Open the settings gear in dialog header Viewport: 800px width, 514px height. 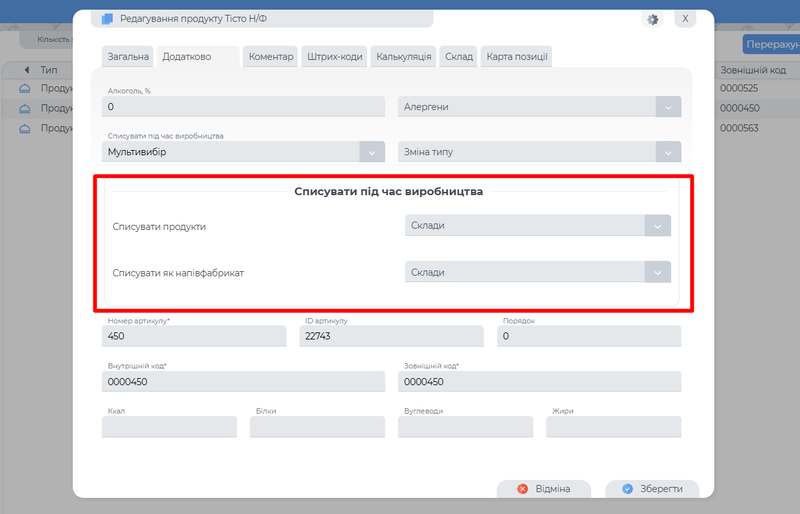pos(653,19)
